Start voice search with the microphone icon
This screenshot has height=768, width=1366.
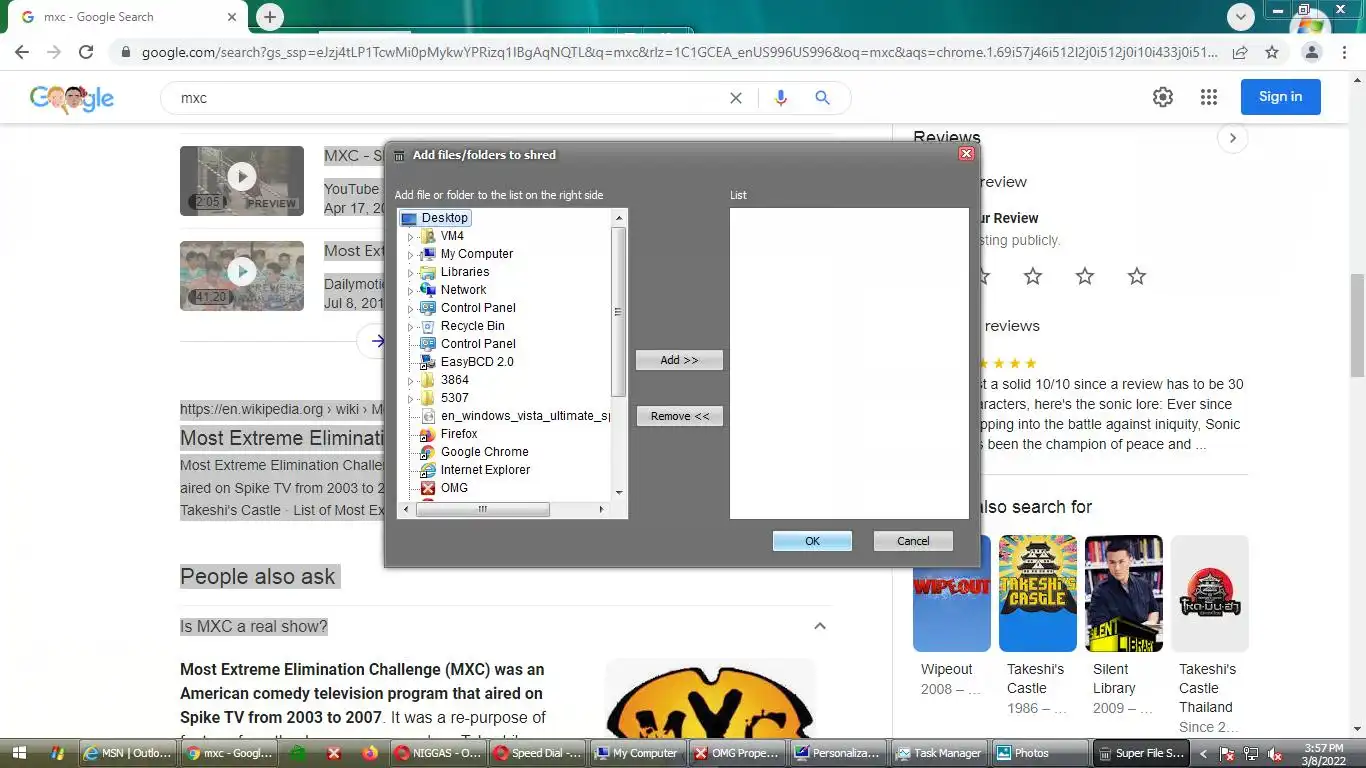(781, 98)
